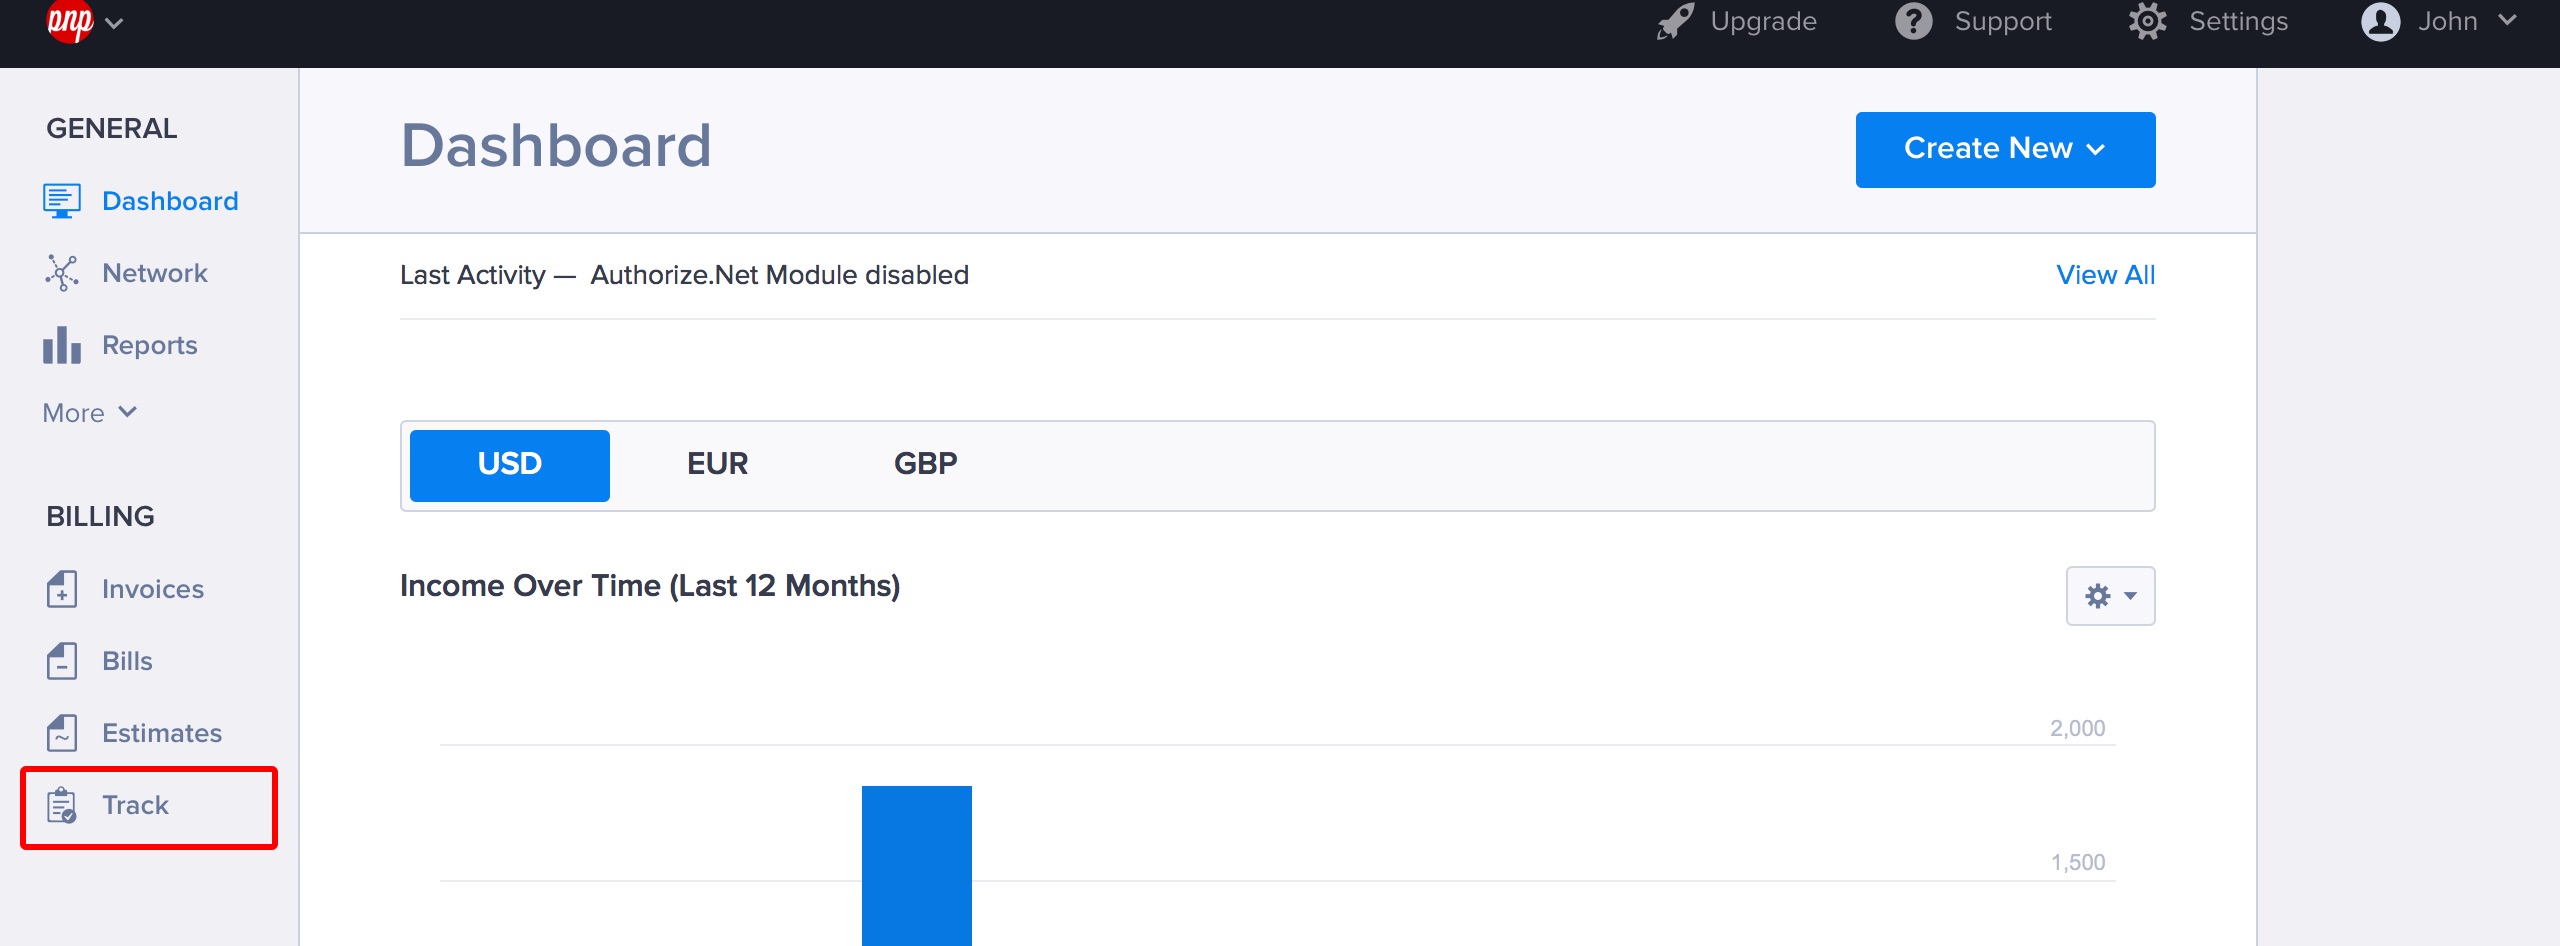Open the income chart gear options dropdown

(2110, 596)
